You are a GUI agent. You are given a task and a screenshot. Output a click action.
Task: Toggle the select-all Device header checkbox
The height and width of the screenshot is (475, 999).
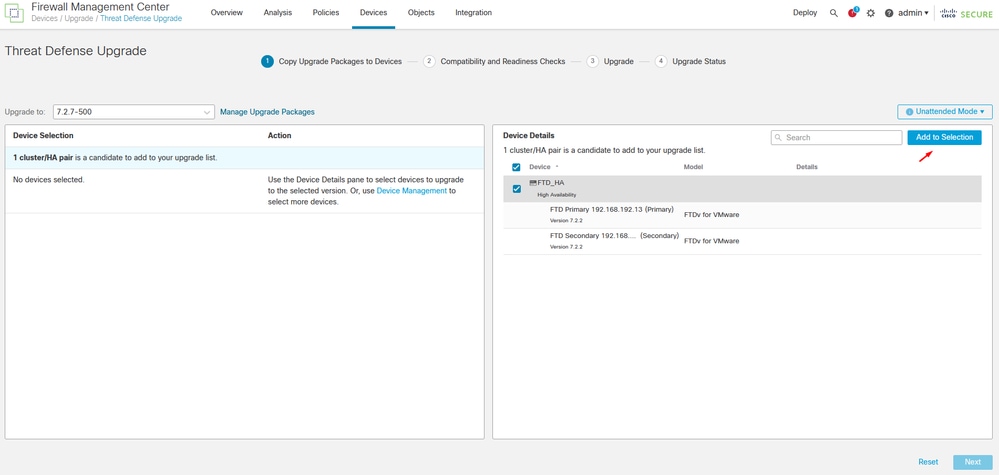click(517, 167)
